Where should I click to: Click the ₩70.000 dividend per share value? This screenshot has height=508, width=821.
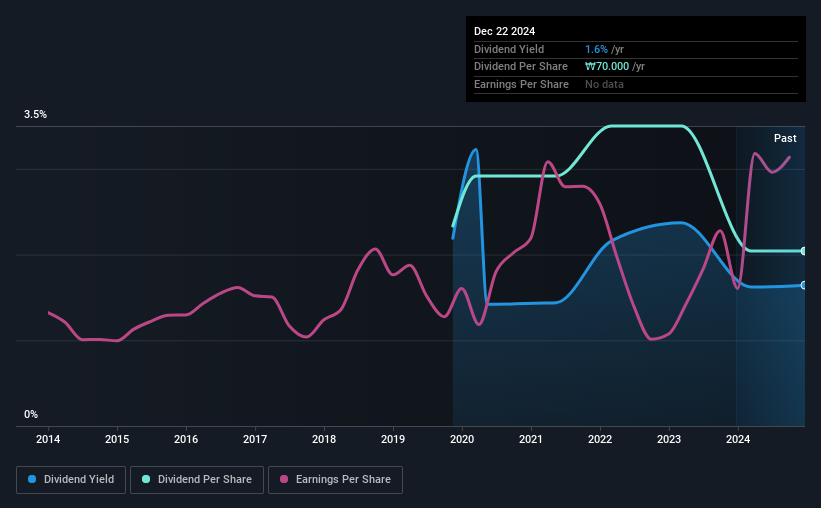[x=607, y=67]
